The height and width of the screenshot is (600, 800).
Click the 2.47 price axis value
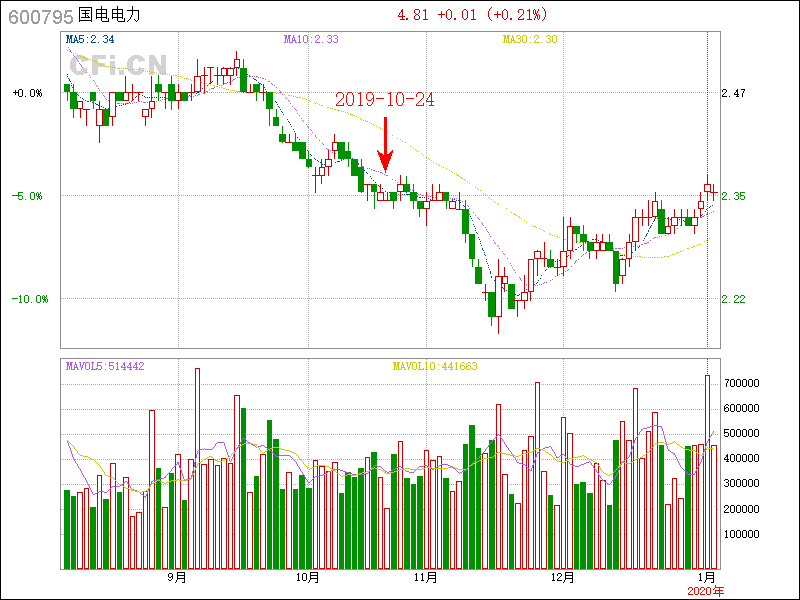point(733,93)
